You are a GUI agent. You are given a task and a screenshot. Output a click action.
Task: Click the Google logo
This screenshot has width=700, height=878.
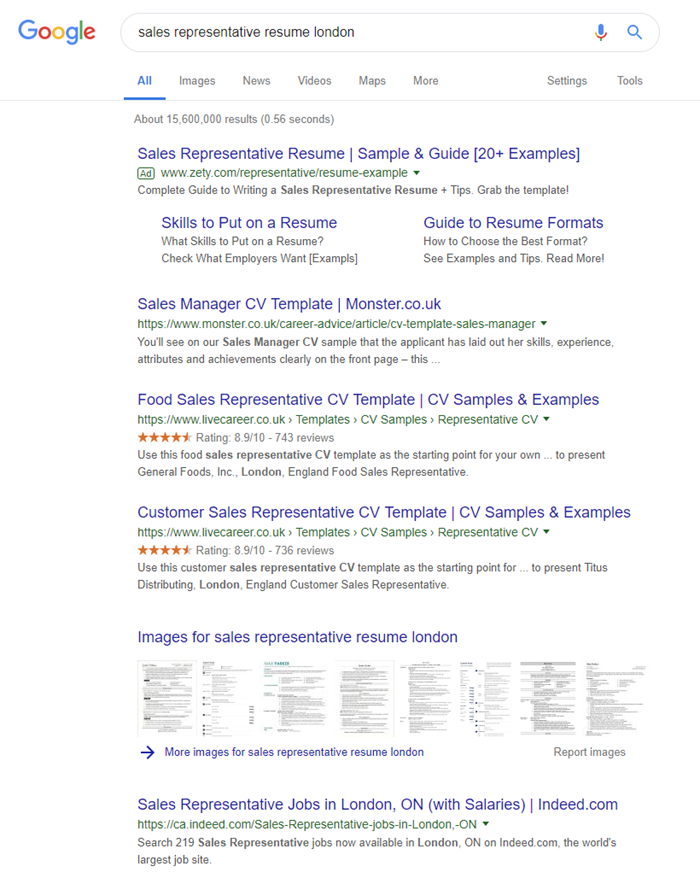[57, 32]
